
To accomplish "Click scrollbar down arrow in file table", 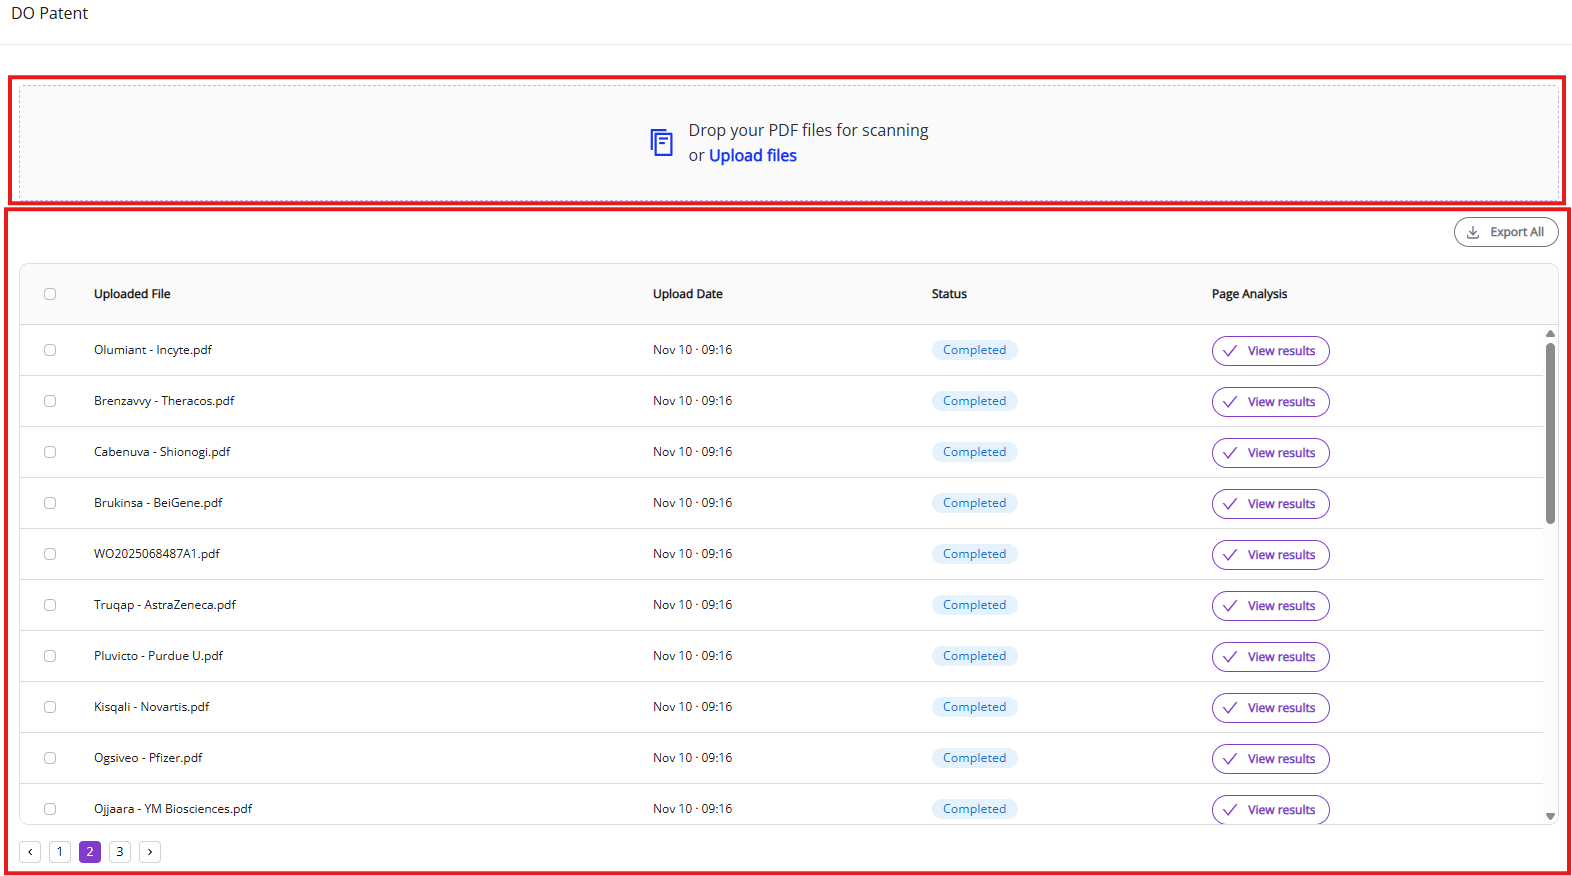I will [x=1550, y=816].
